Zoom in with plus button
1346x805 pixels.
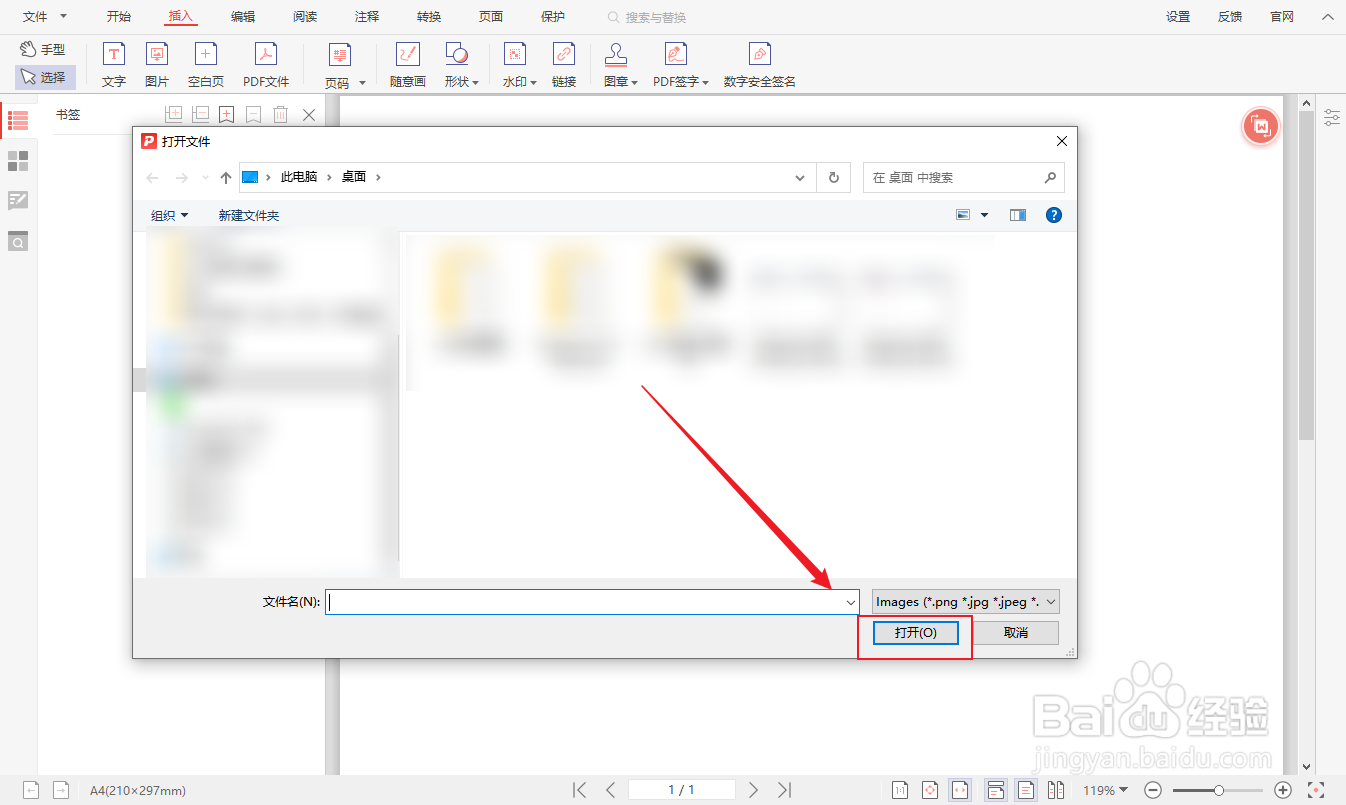(x=1284, y=790)
